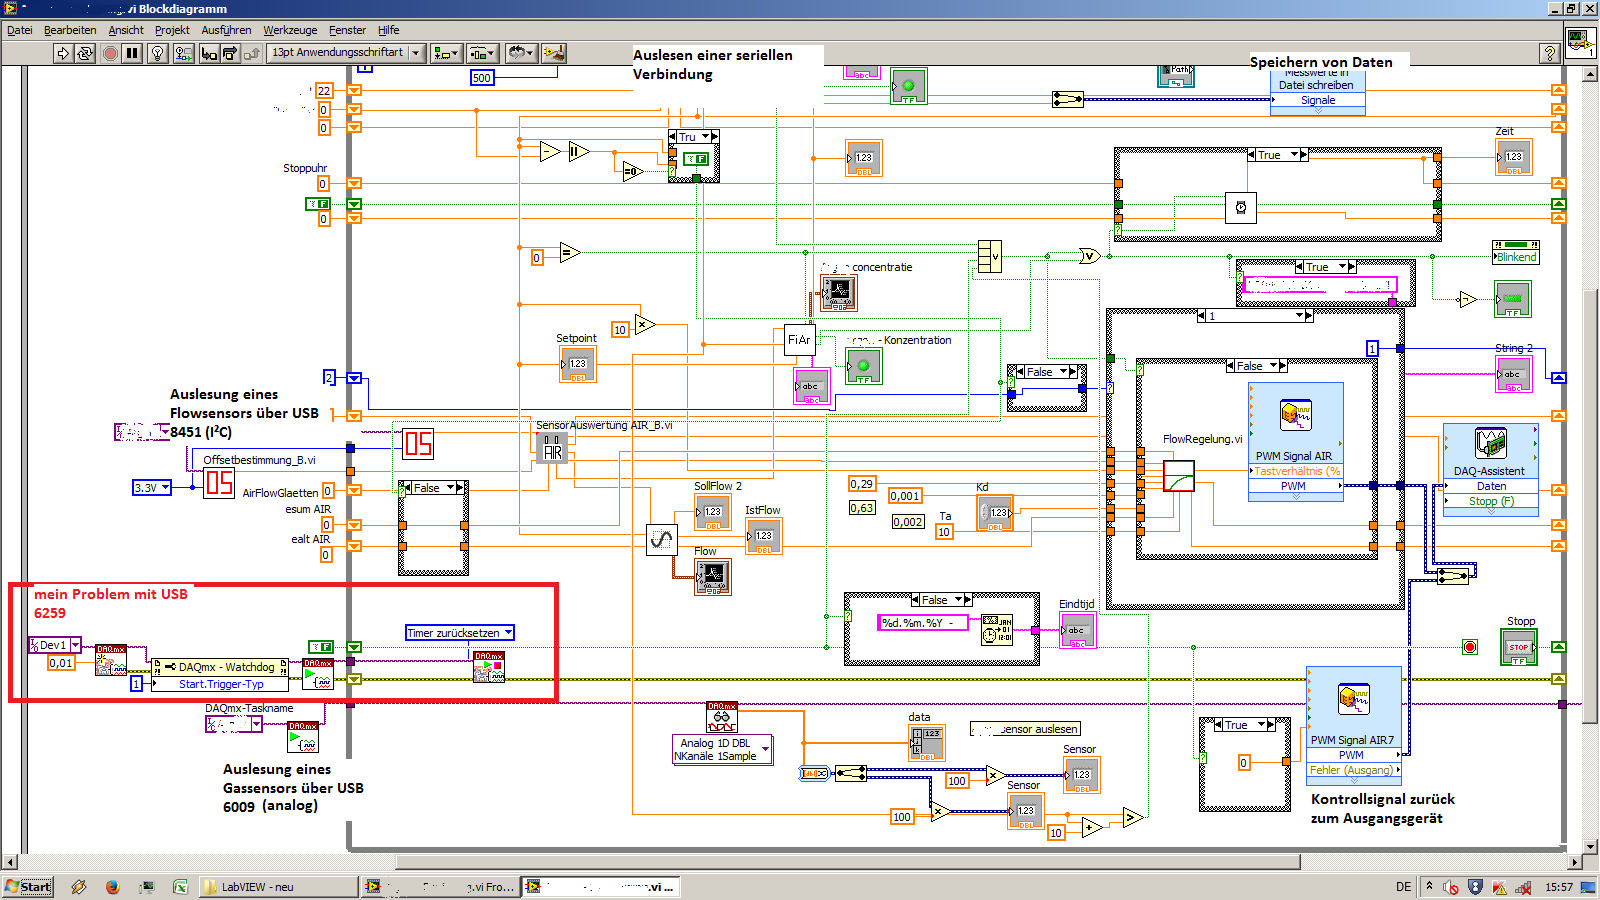Toggle the TF constant in Watchdog section
Screen dimensions: 1600x900
321,647
